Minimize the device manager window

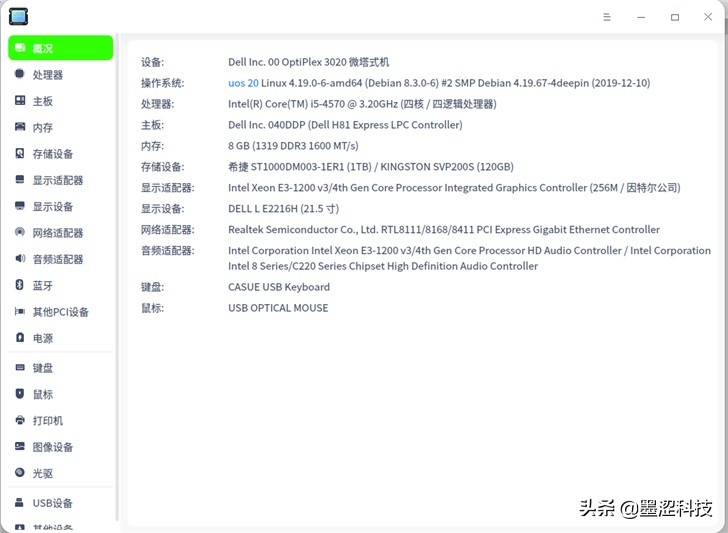pyautogui.click(x=641, y=17)
